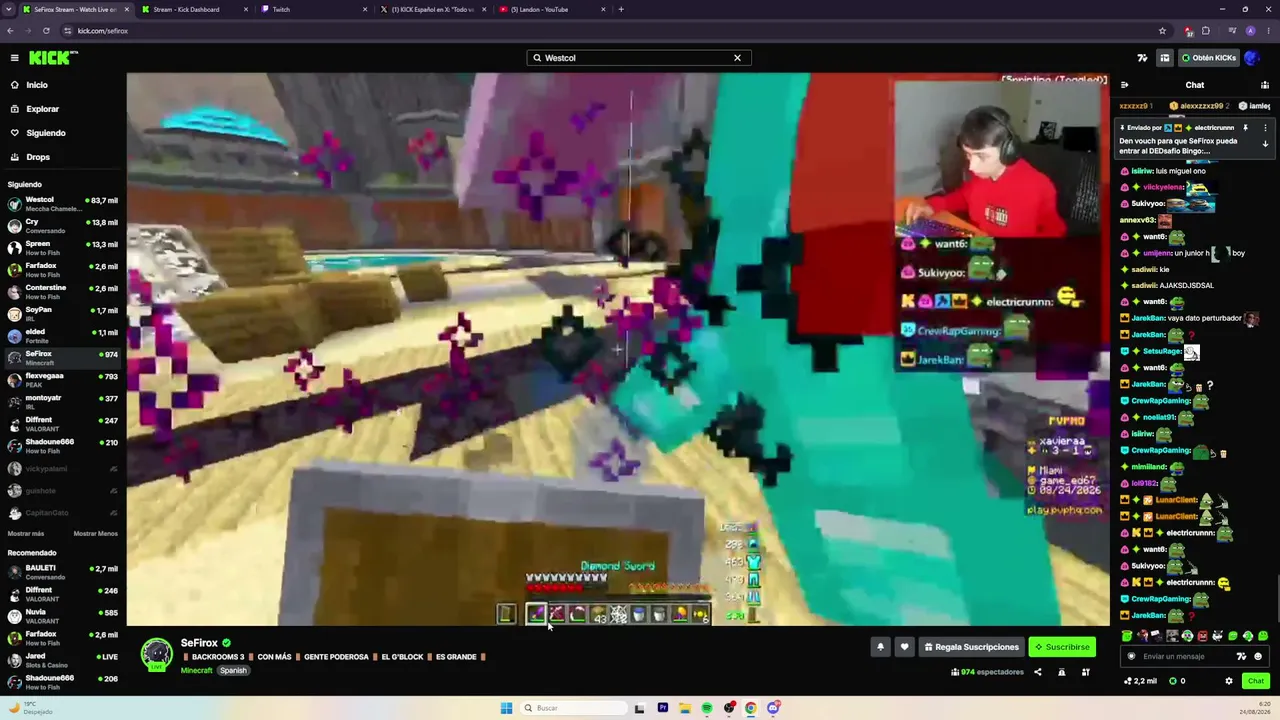Go back in browser history
This screenshot has width=1280, height=720.
coord(10,31)
